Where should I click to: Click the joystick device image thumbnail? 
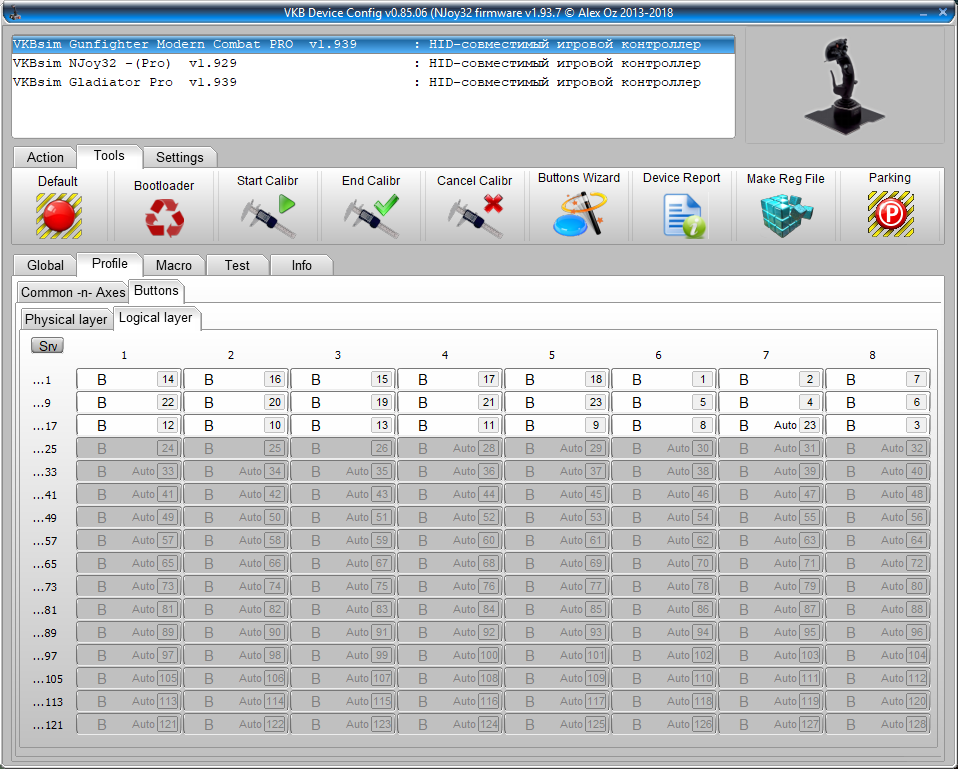coord(844,84)
